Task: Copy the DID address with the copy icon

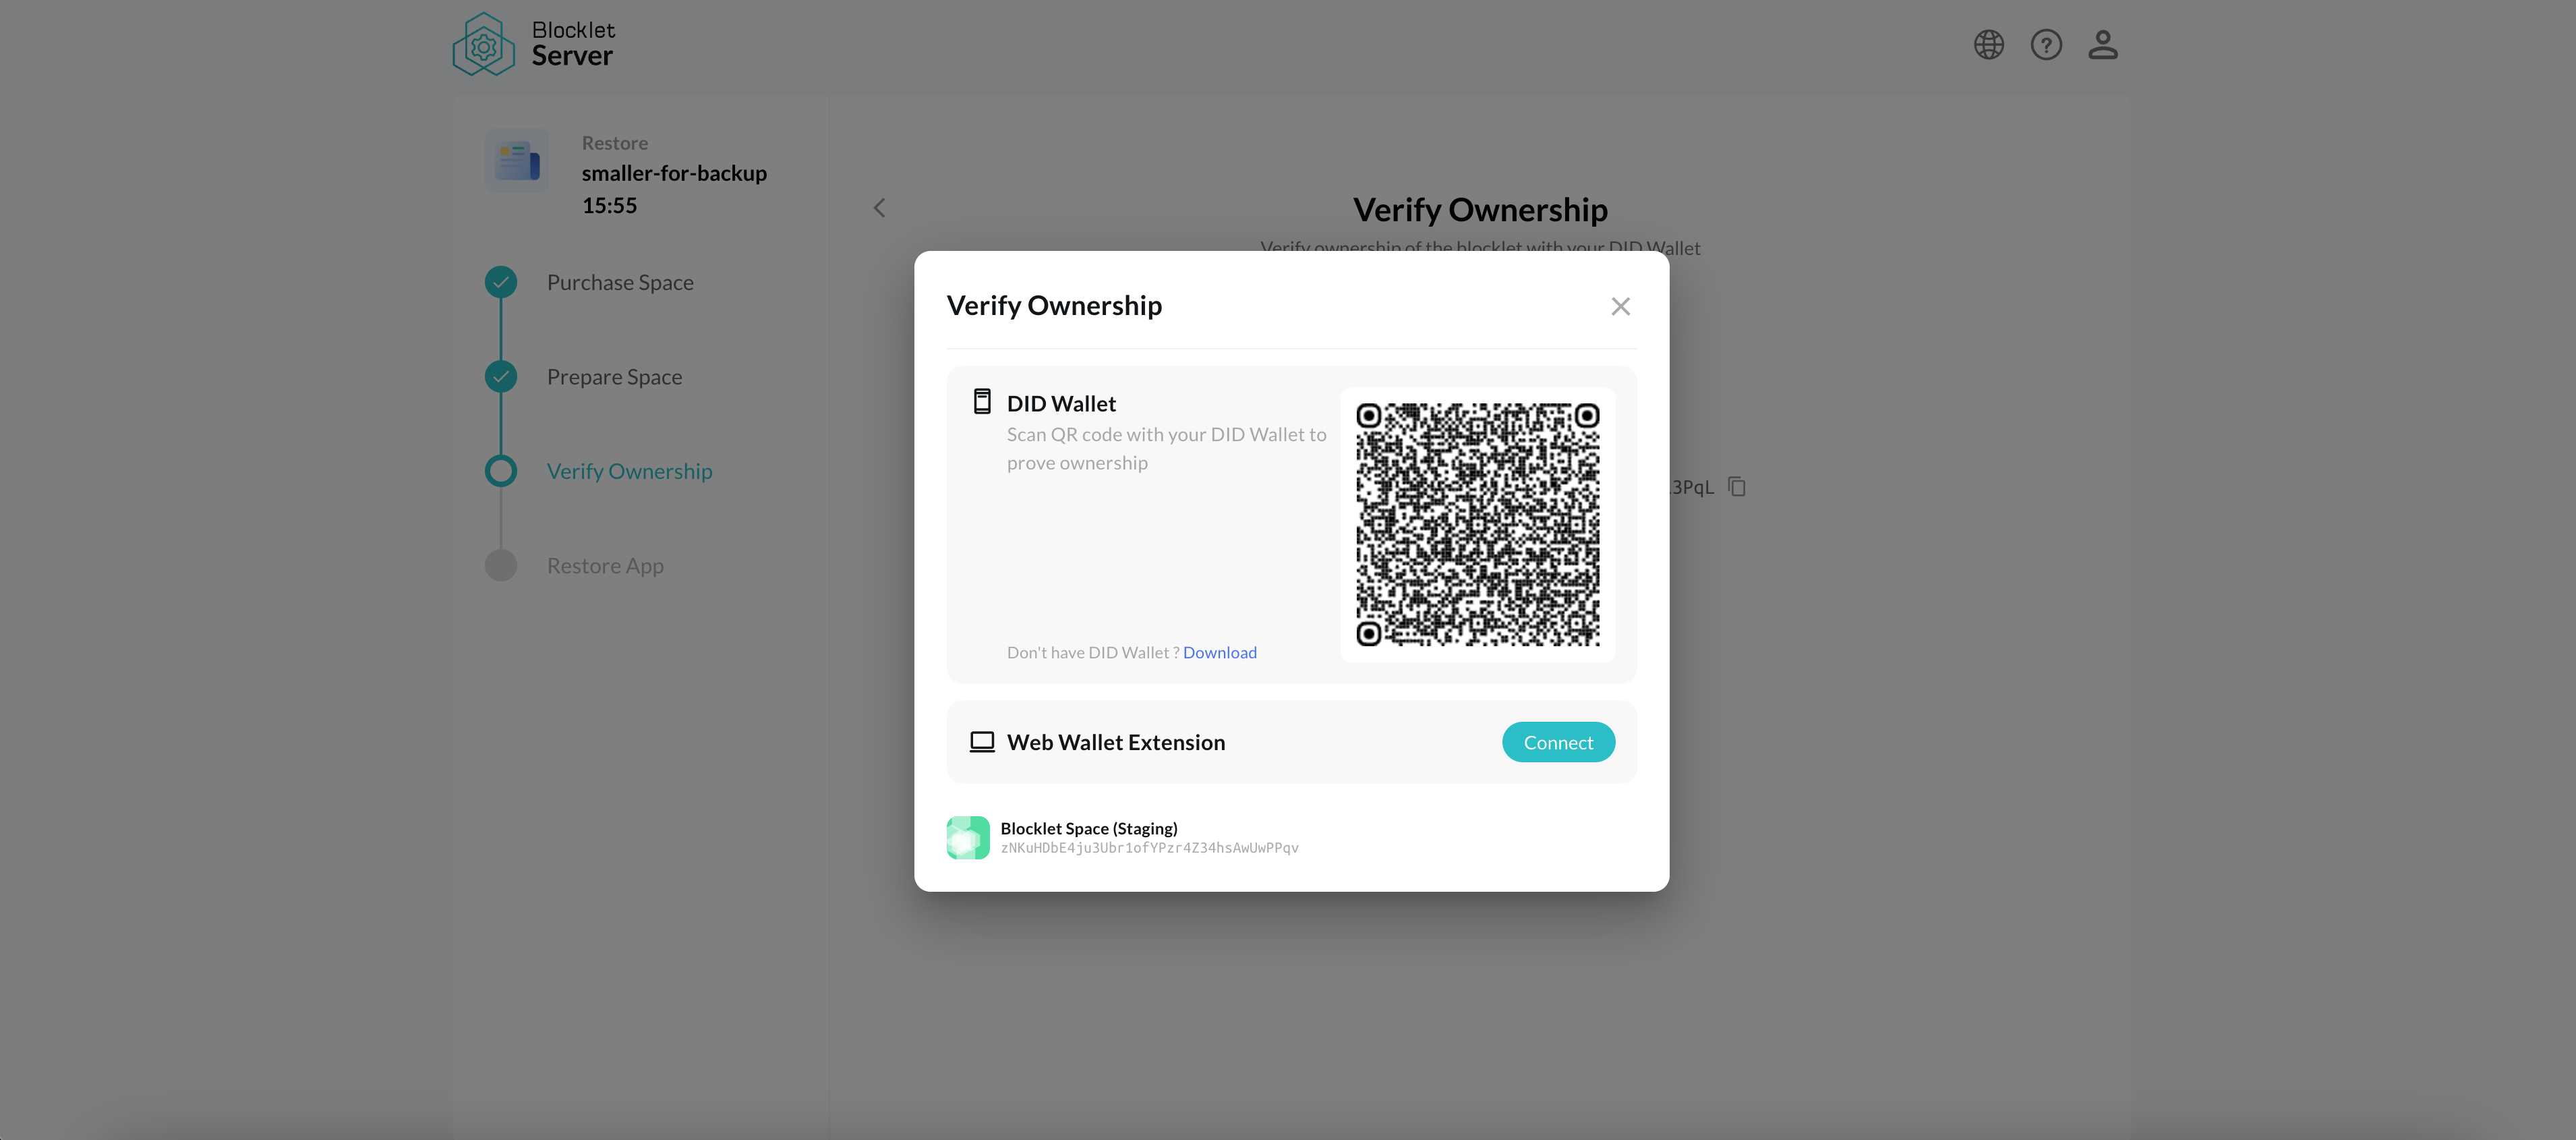Action: click(x=1737, y=487)
